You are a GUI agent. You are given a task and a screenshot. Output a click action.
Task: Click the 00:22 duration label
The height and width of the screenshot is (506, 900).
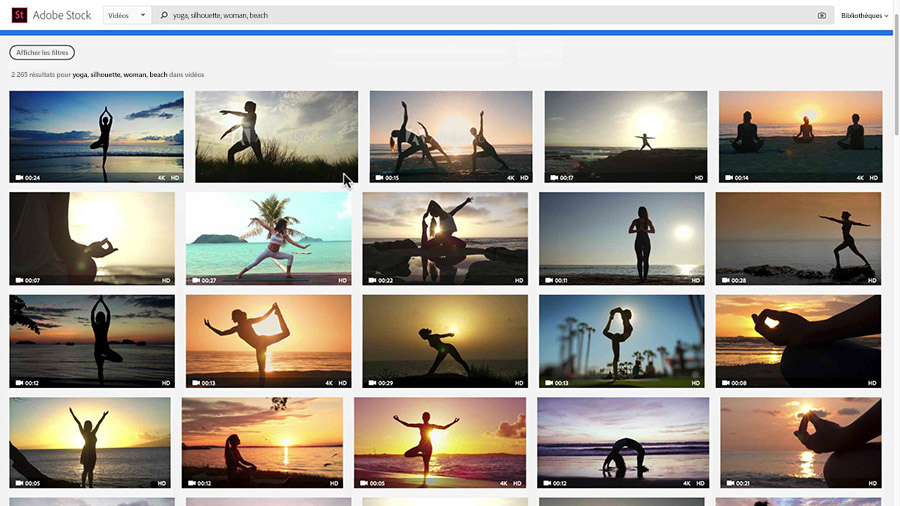pos(386,281)
